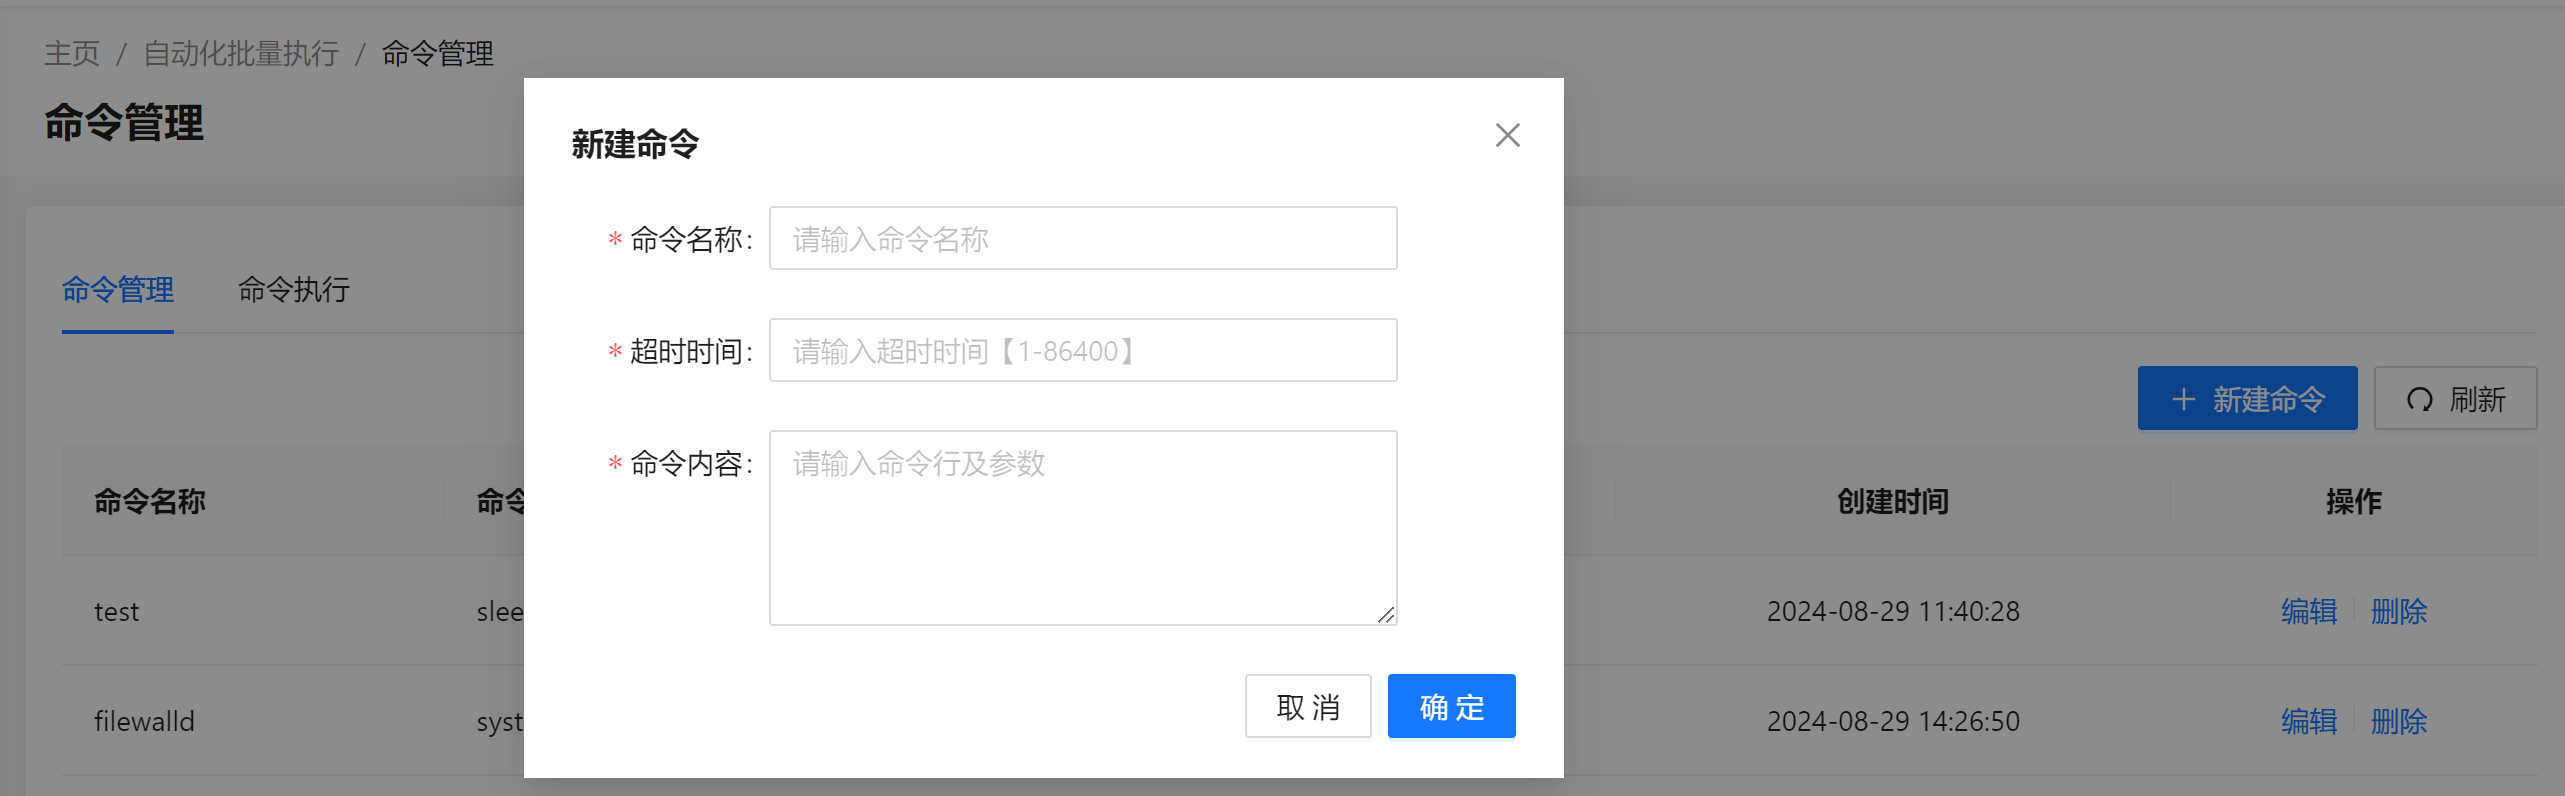This screenshot has height=796, width=2565.
Task: Focus the 命令名称 input field
Action: 1082,239
